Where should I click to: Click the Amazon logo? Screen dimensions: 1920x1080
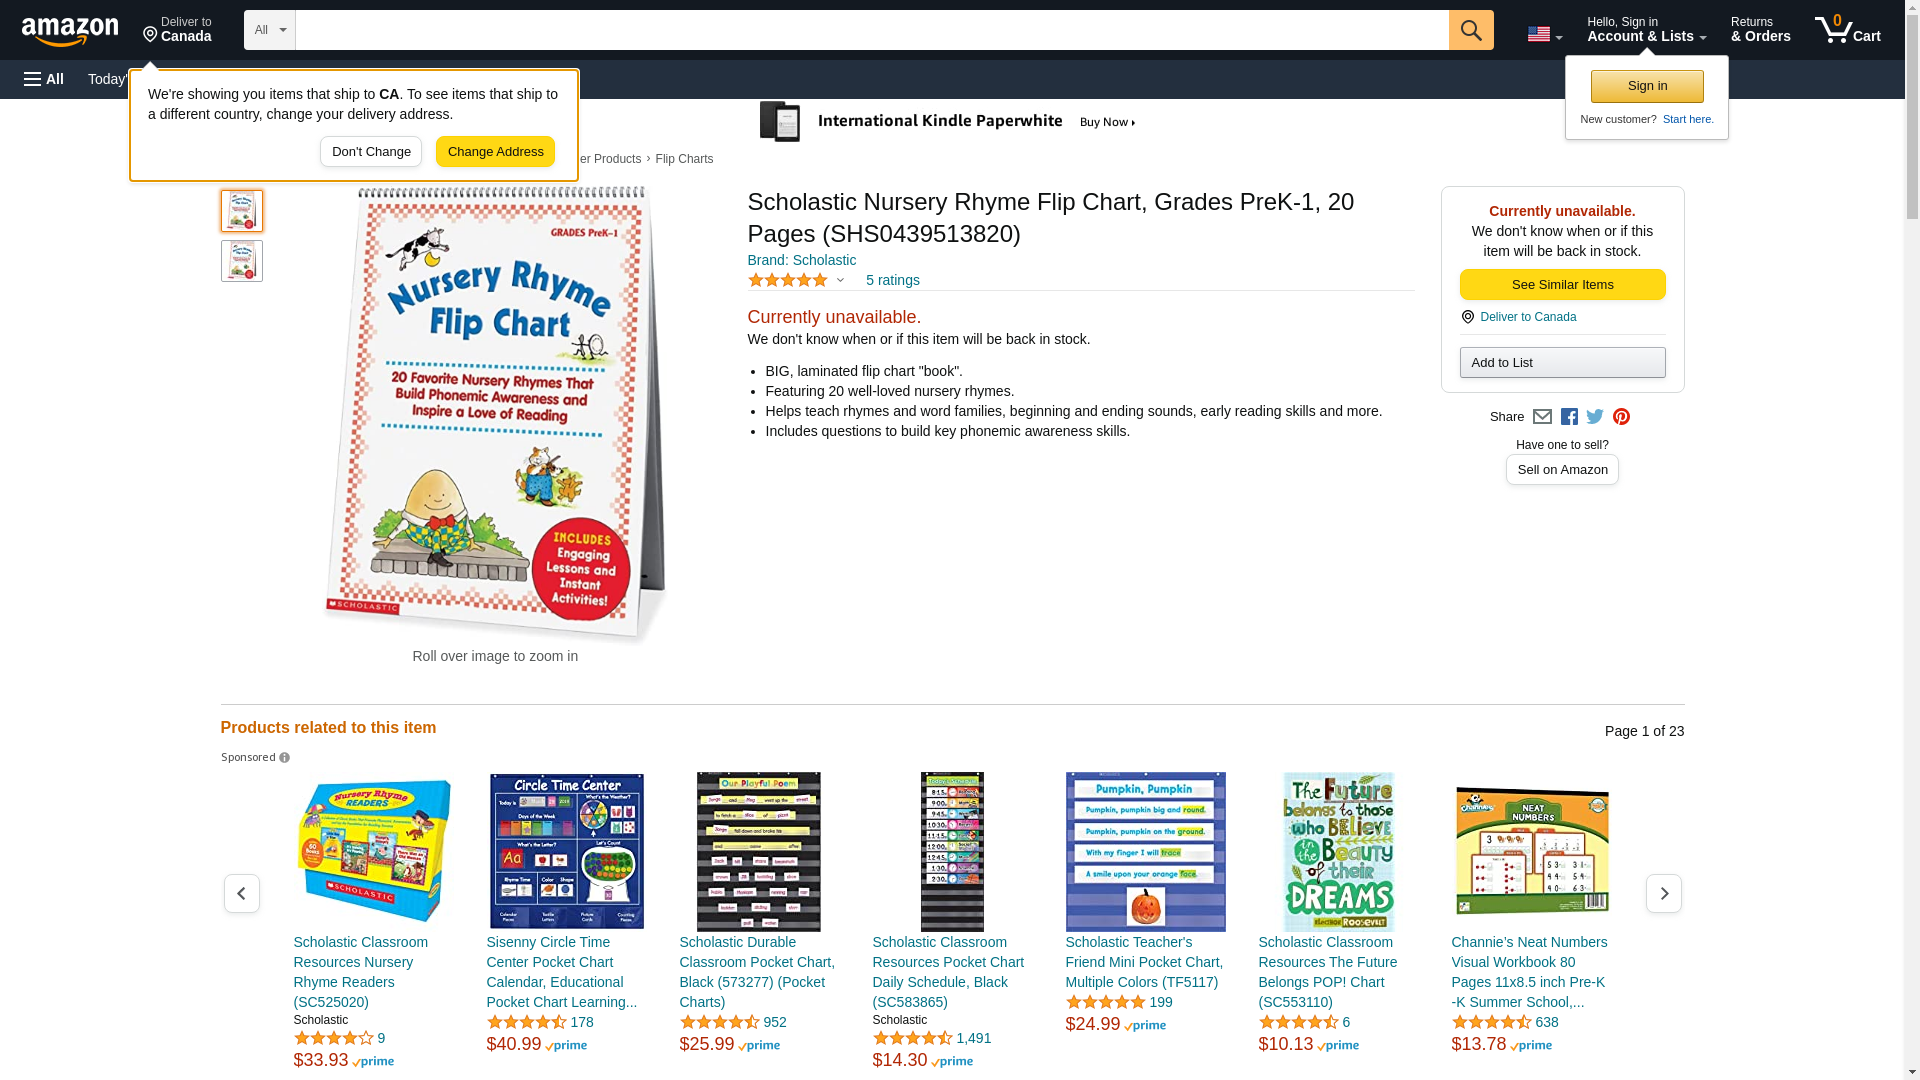(x=70, y=30)
